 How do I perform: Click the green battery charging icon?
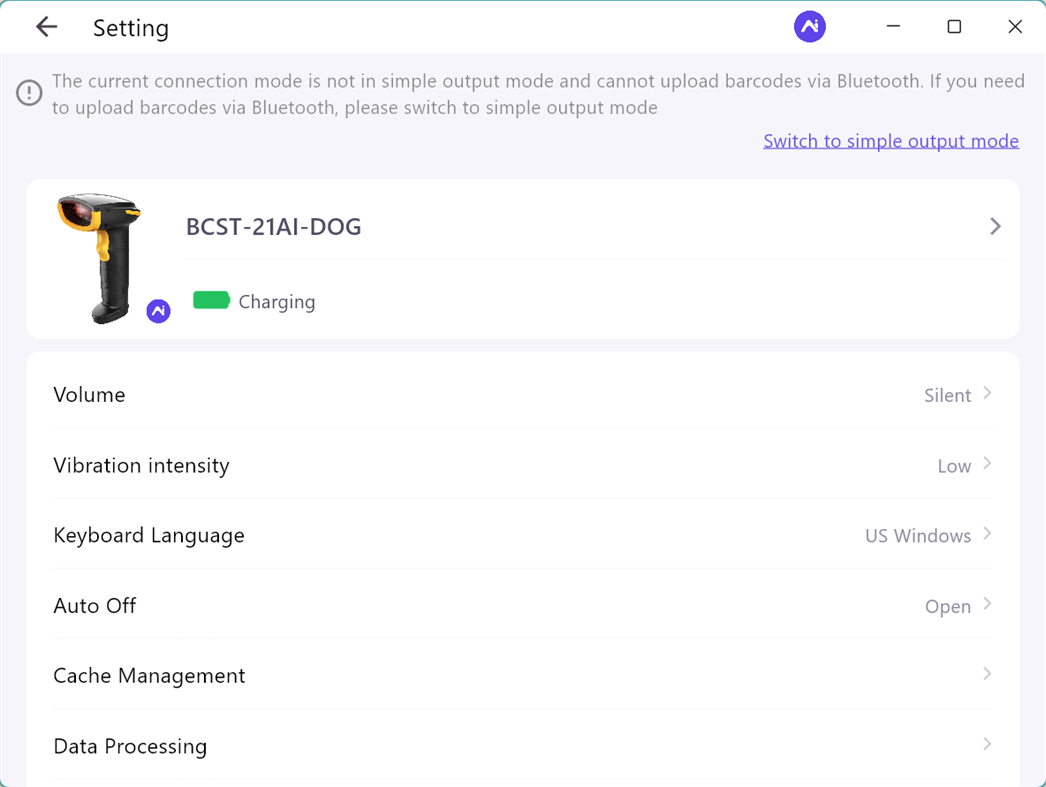click(x=211, y=300)
